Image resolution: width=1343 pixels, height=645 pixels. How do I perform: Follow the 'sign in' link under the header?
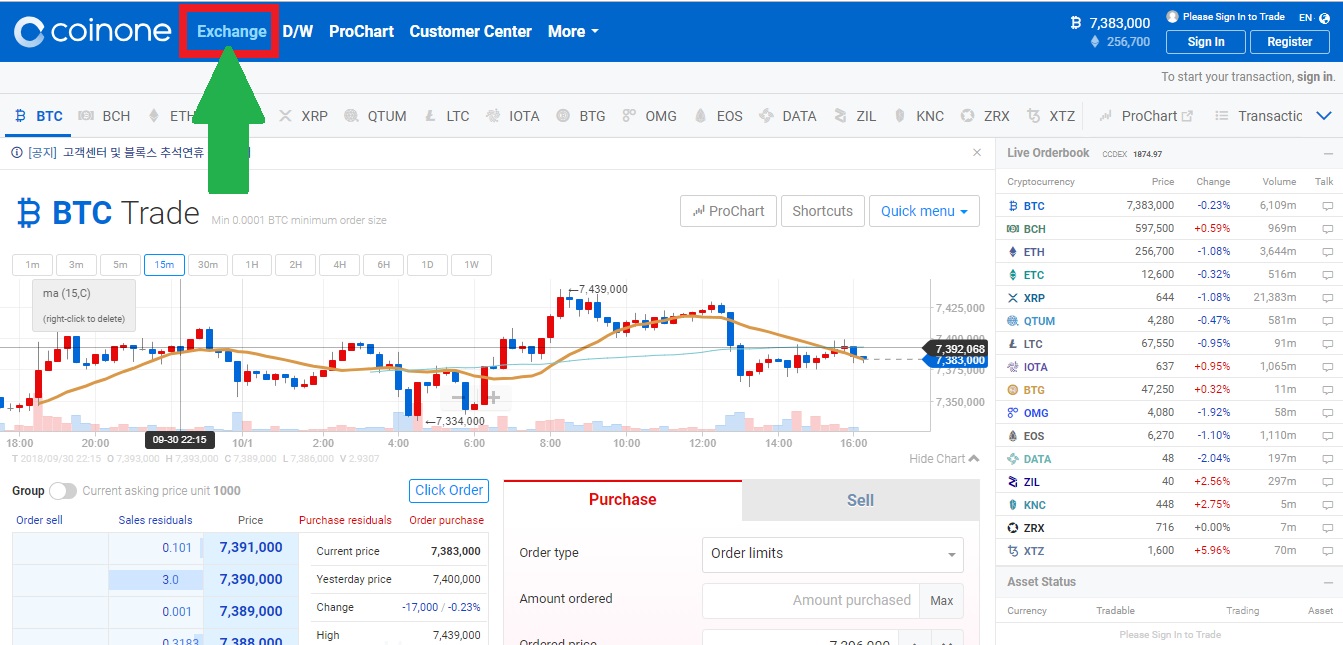coord(1315,77)
